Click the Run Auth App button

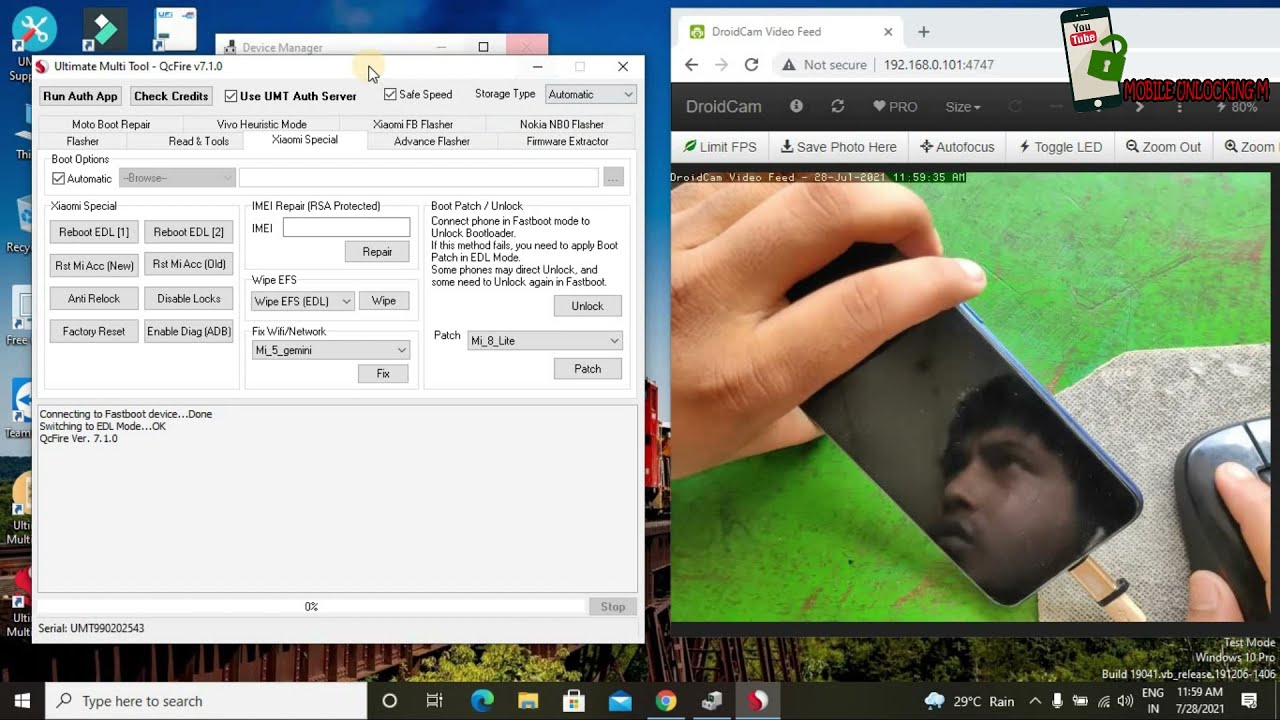pos(80,96)
